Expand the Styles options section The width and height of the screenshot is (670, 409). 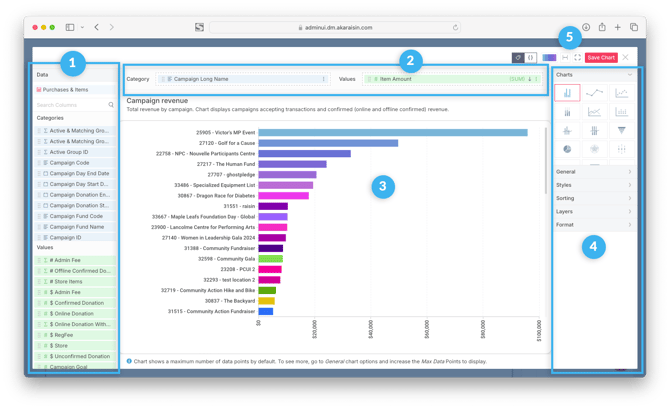tap(594, 185)
